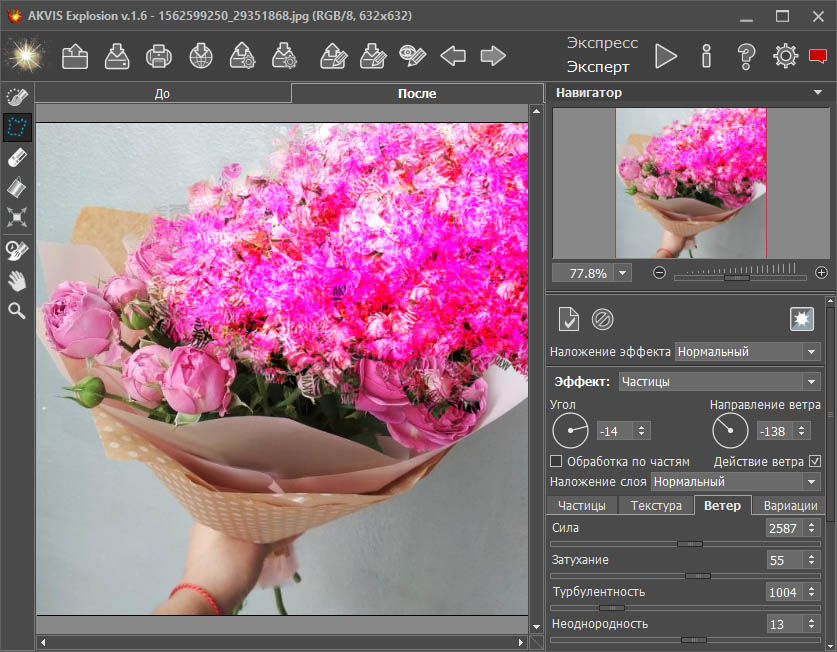The image size is (837, 652).
Task: Open zoom percentage dropdown
Action: (623, 273)
